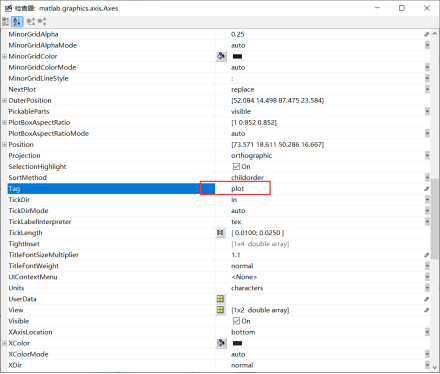This screenshot has height=374, width=440.
Task: Open the TickDir dropdown
Action: coord(427,200)
